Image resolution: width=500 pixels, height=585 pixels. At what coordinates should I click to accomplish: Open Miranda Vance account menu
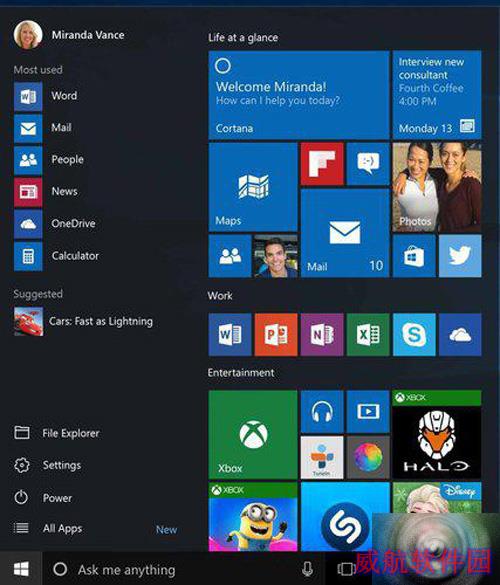point(69,35)
